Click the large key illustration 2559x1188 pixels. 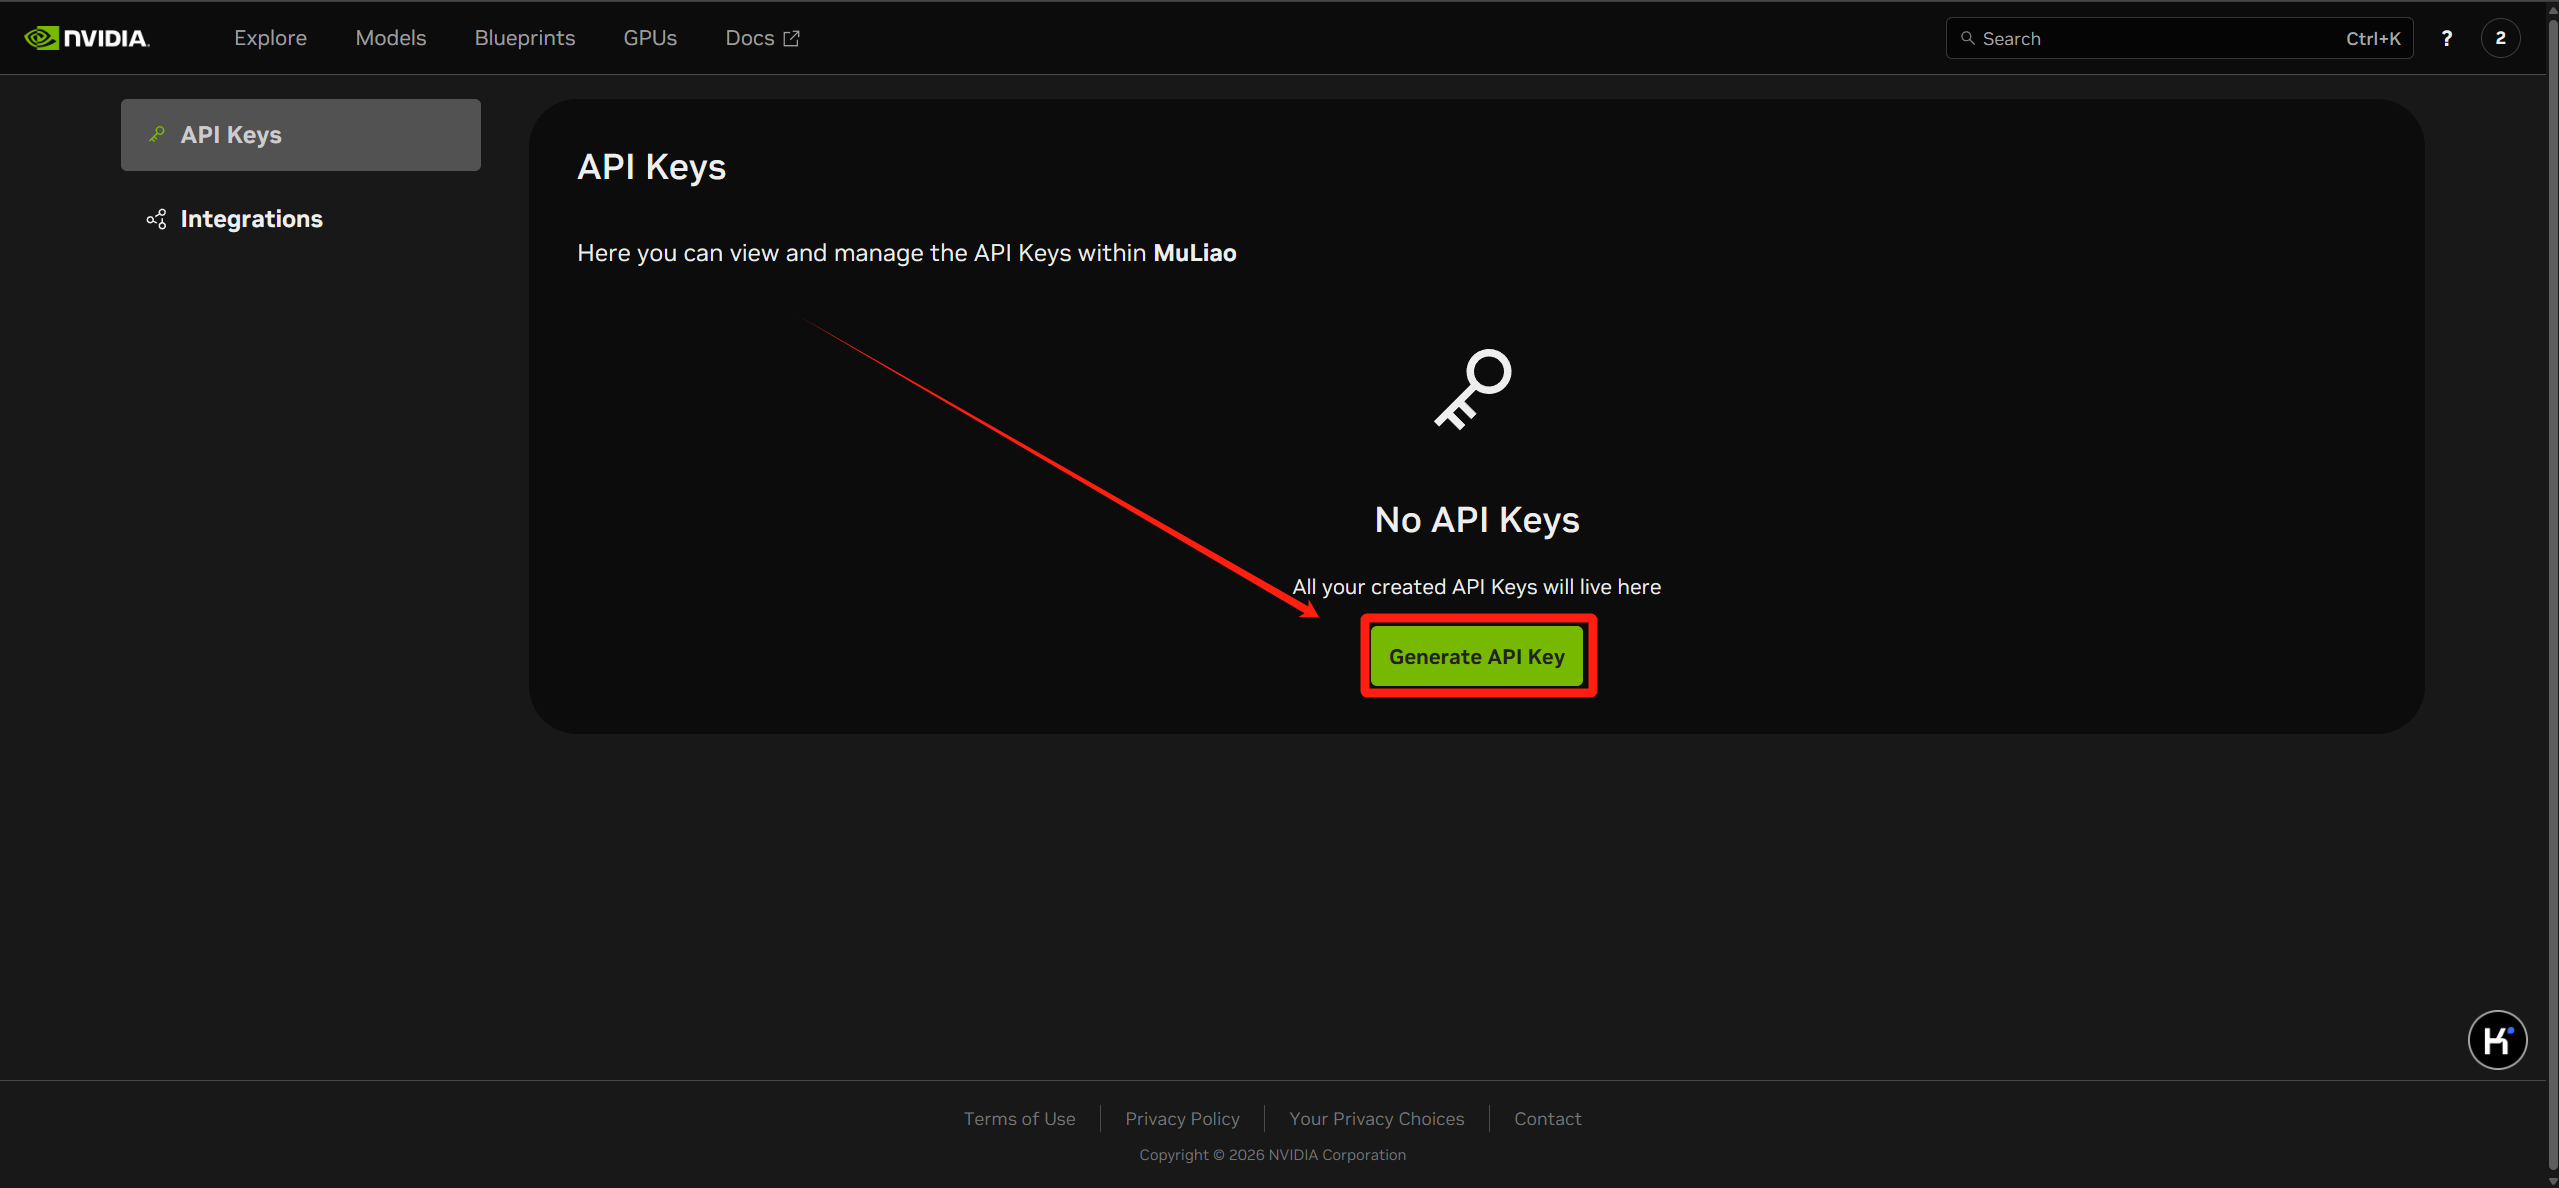click(x=1474, y=389)
